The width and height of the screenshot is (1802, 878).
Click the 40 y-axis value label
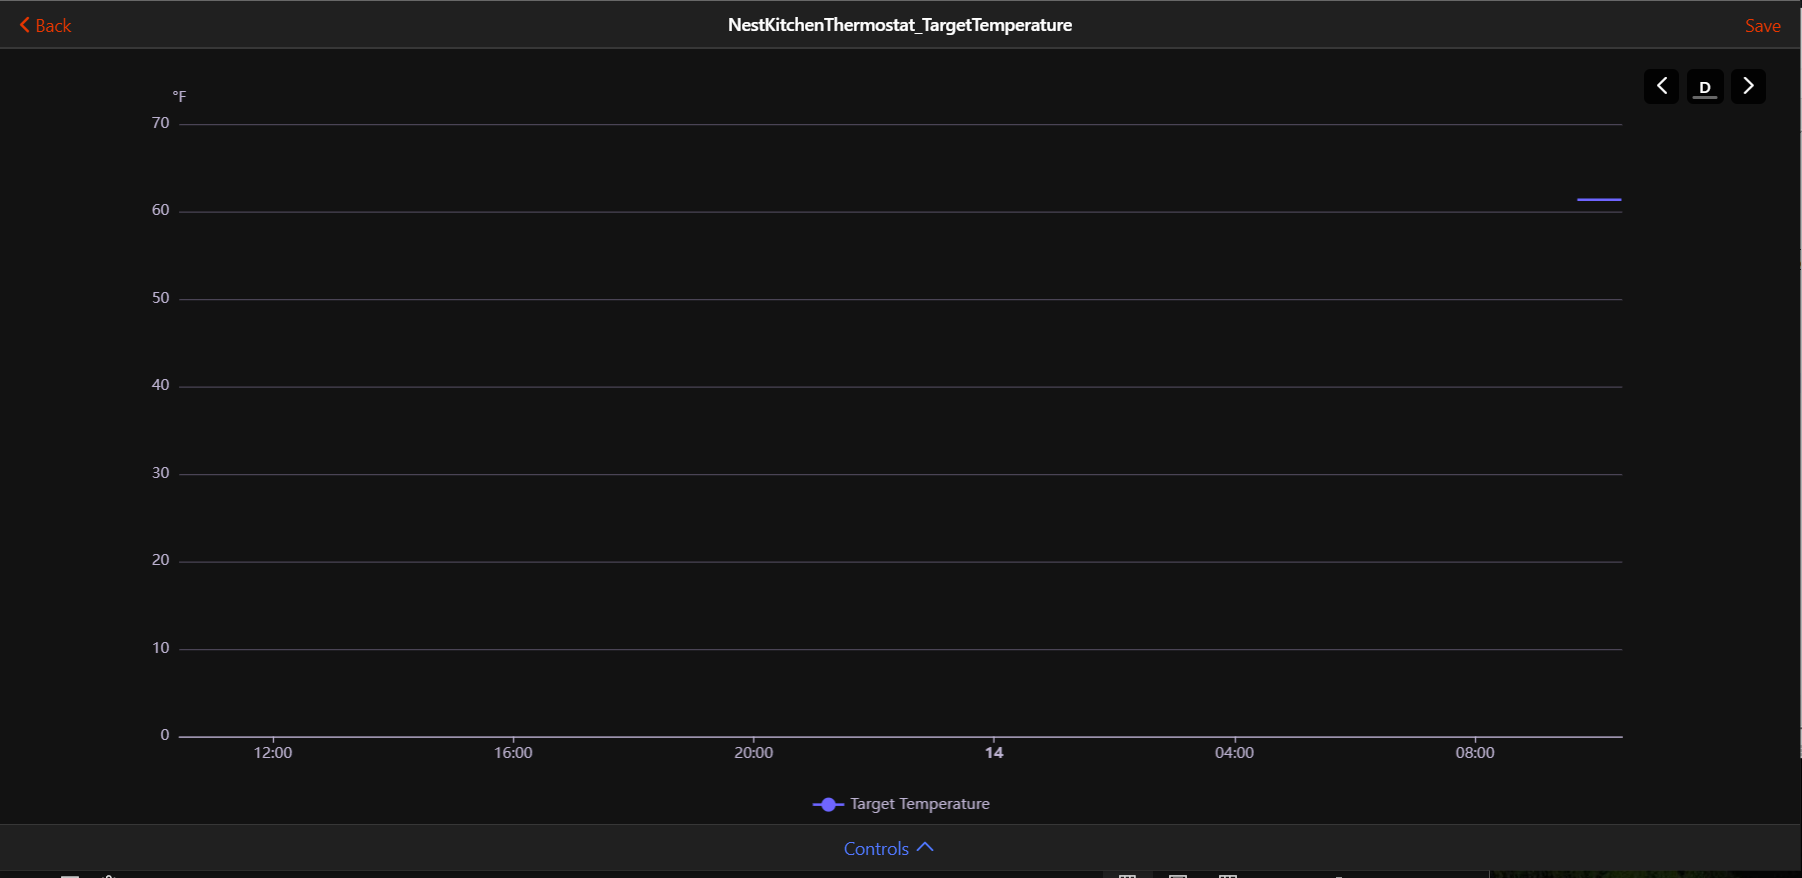(x=161, y=385)
